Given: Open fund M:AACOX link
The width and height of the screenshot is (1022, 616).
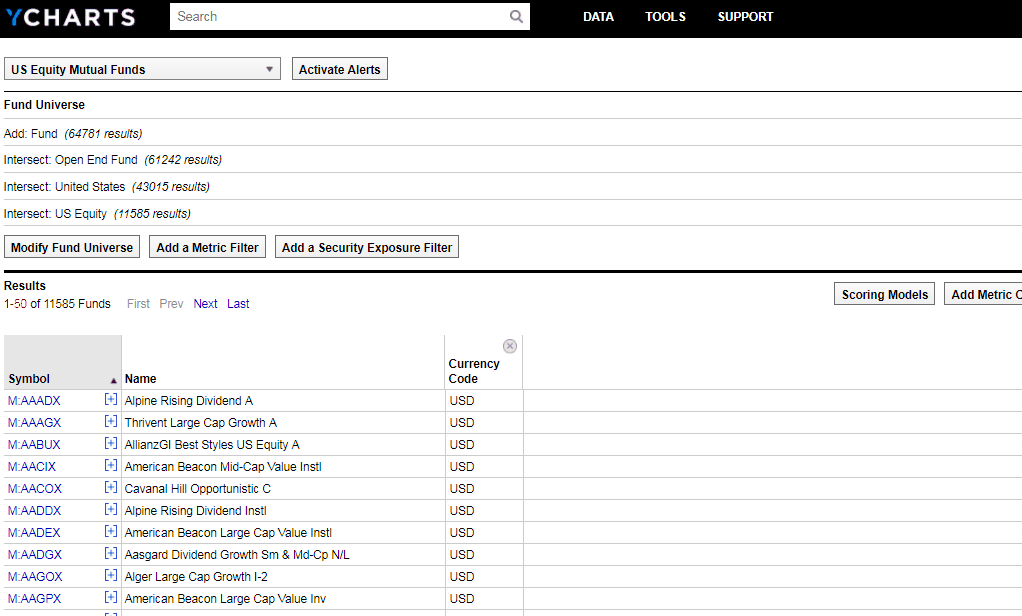Looking at the screenshot, I should (x=35, y=489).
